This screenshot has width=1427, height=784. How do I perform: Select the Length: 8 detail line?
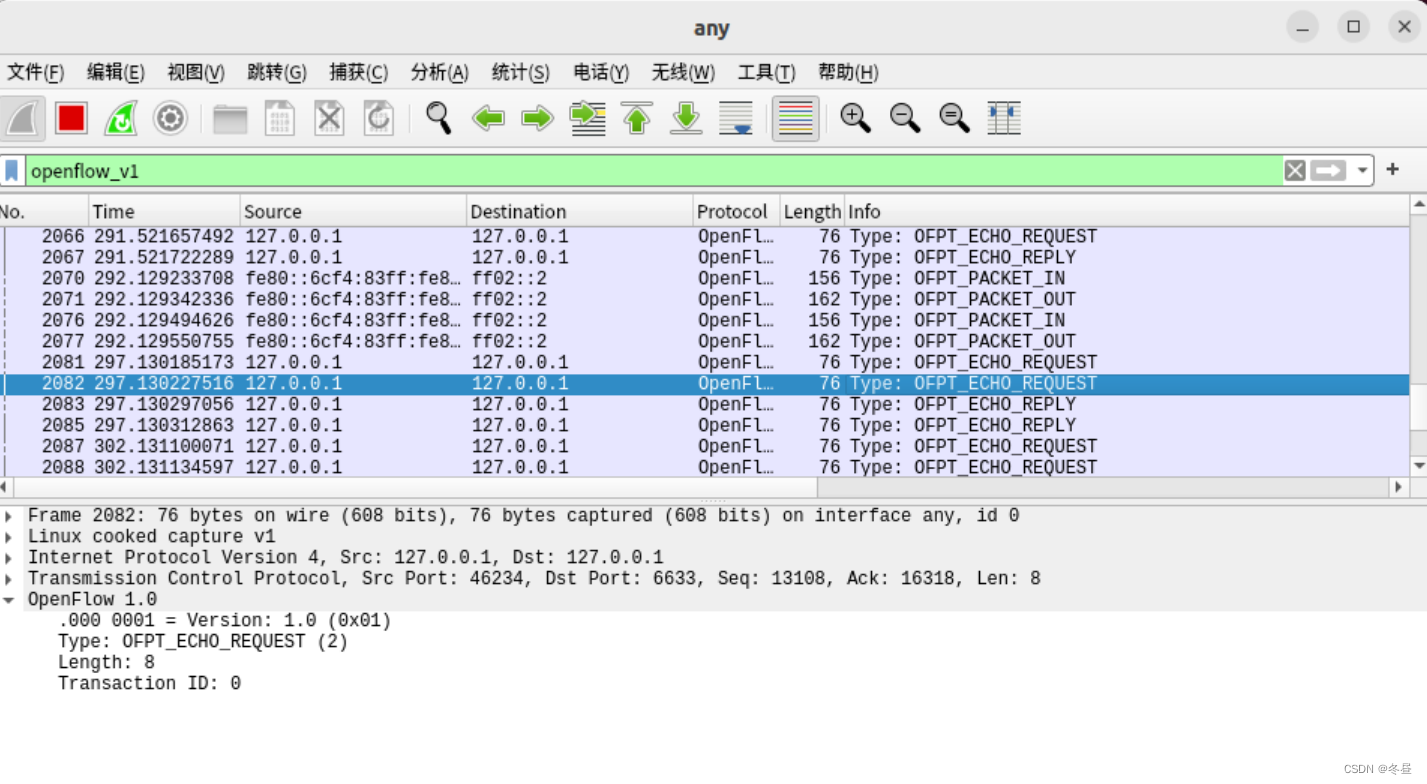[x=106, y=663]
